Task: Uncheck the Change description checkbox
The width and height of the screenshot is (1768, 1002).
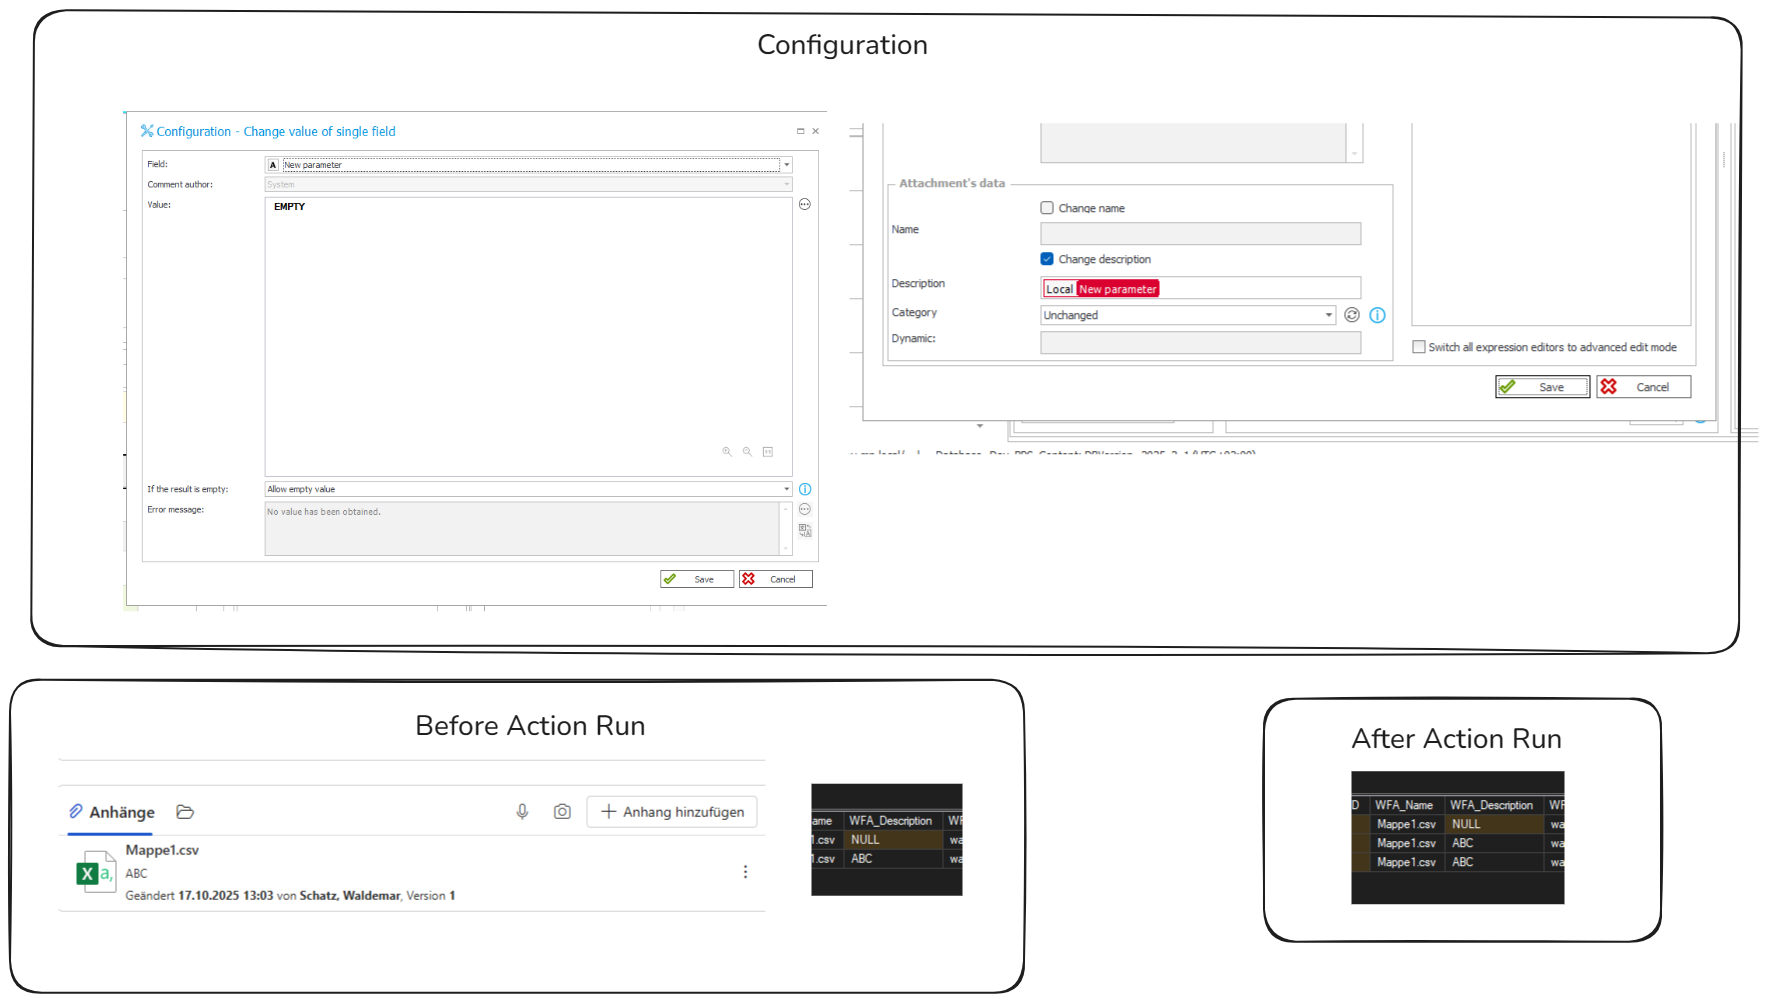Action: pyautogui.click(x=1047, y=259)
